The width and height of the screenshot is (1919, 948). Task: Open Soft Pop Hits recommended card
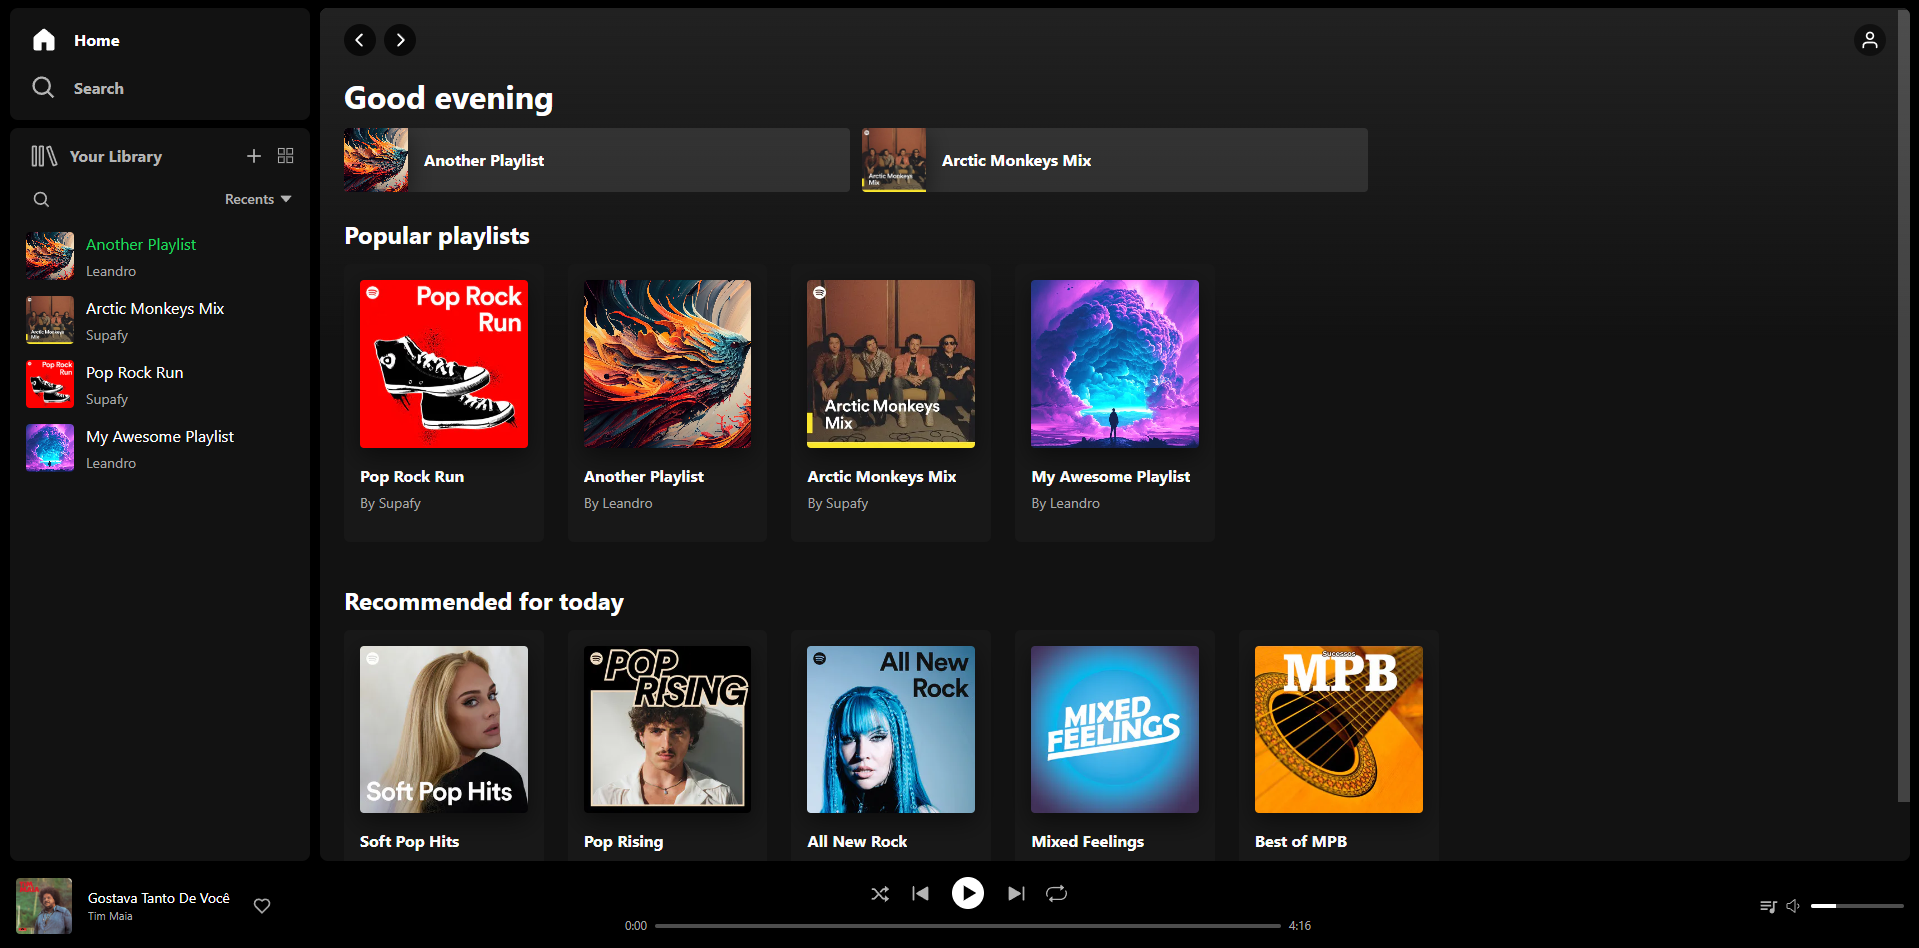tap(444, 745)
